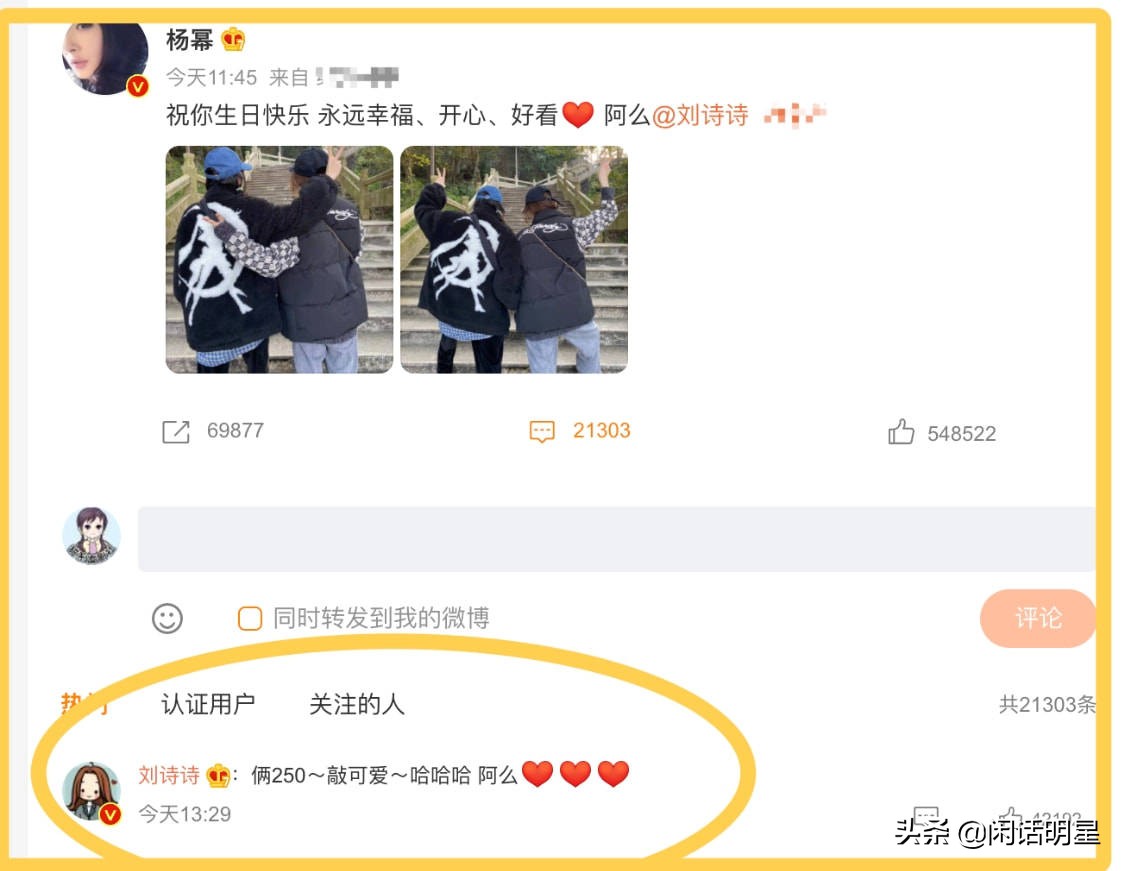Click into the comment input field
This screenshot has height=871, width=1125.
coord(617,539)
